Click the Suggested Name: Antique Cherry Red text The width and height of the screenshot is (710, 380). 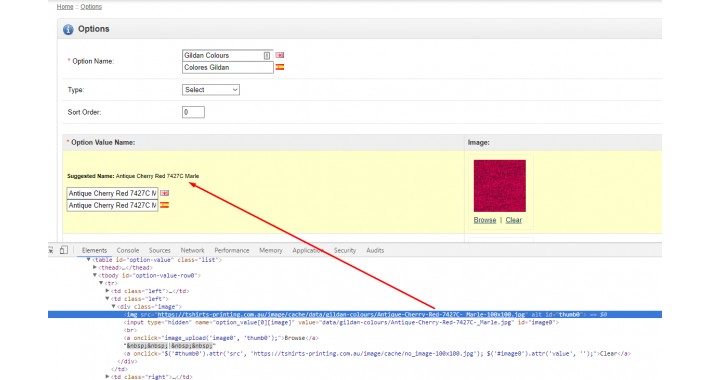(x=133, y=176)
